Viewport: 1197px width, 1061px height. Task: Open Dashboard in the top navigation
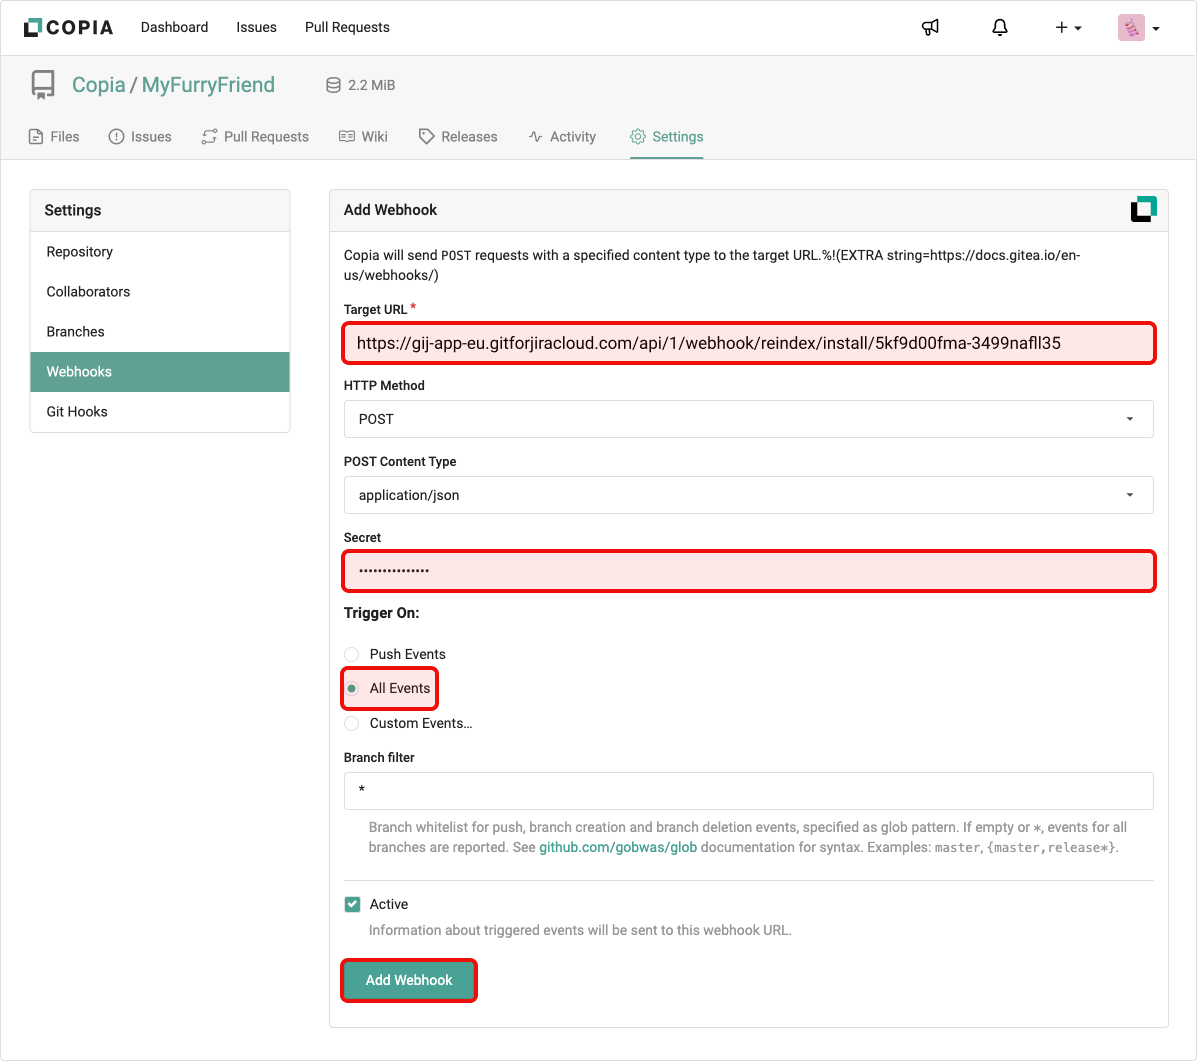pos(174,27)
